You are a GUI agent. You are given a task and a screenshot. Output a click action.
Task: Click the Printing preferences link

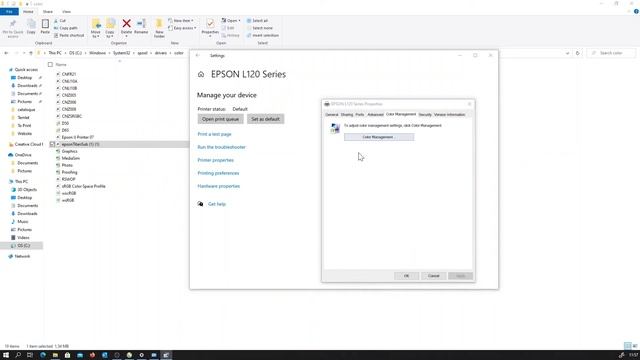(218, 173)
